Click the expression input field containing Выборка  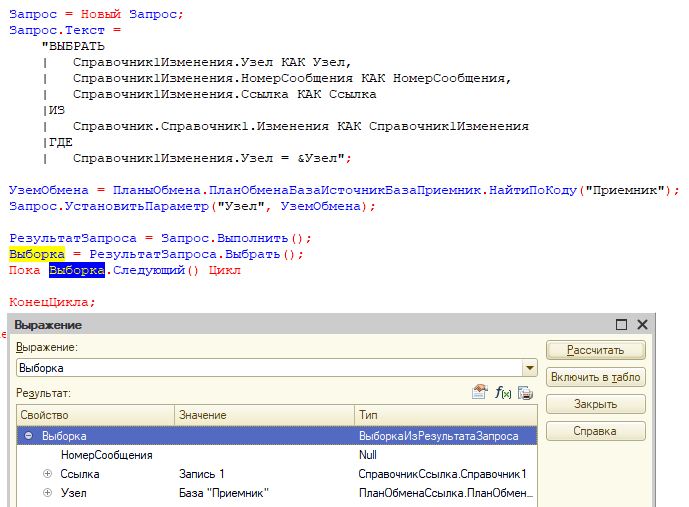265,368
